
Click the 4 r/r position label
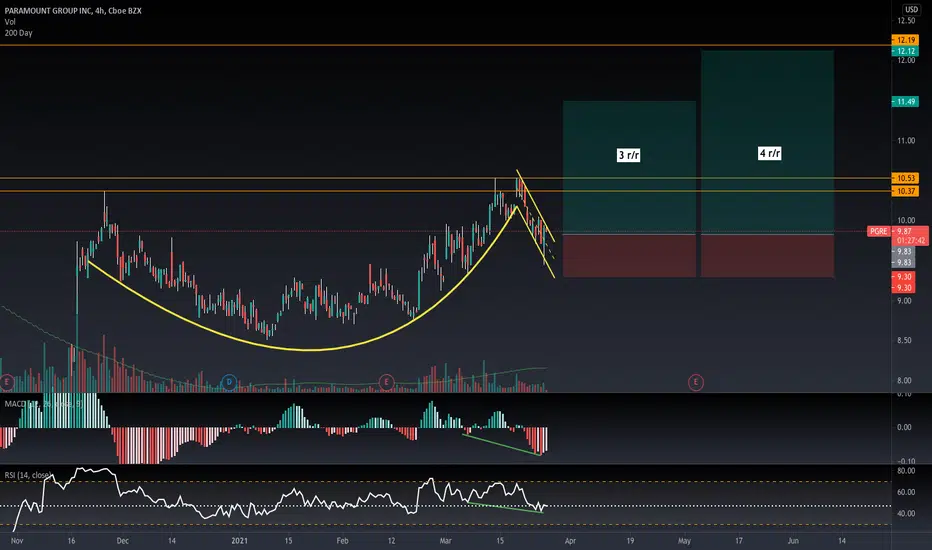(x=770, y=153)
